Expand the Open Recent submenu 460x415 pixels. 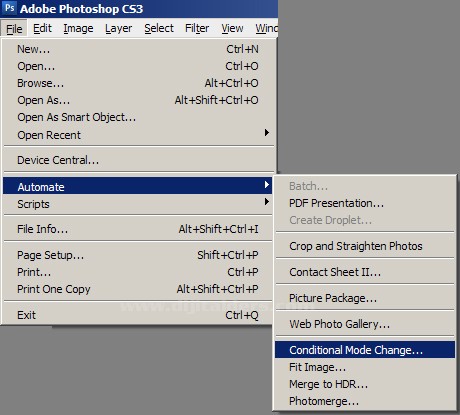tap(138, 135)
